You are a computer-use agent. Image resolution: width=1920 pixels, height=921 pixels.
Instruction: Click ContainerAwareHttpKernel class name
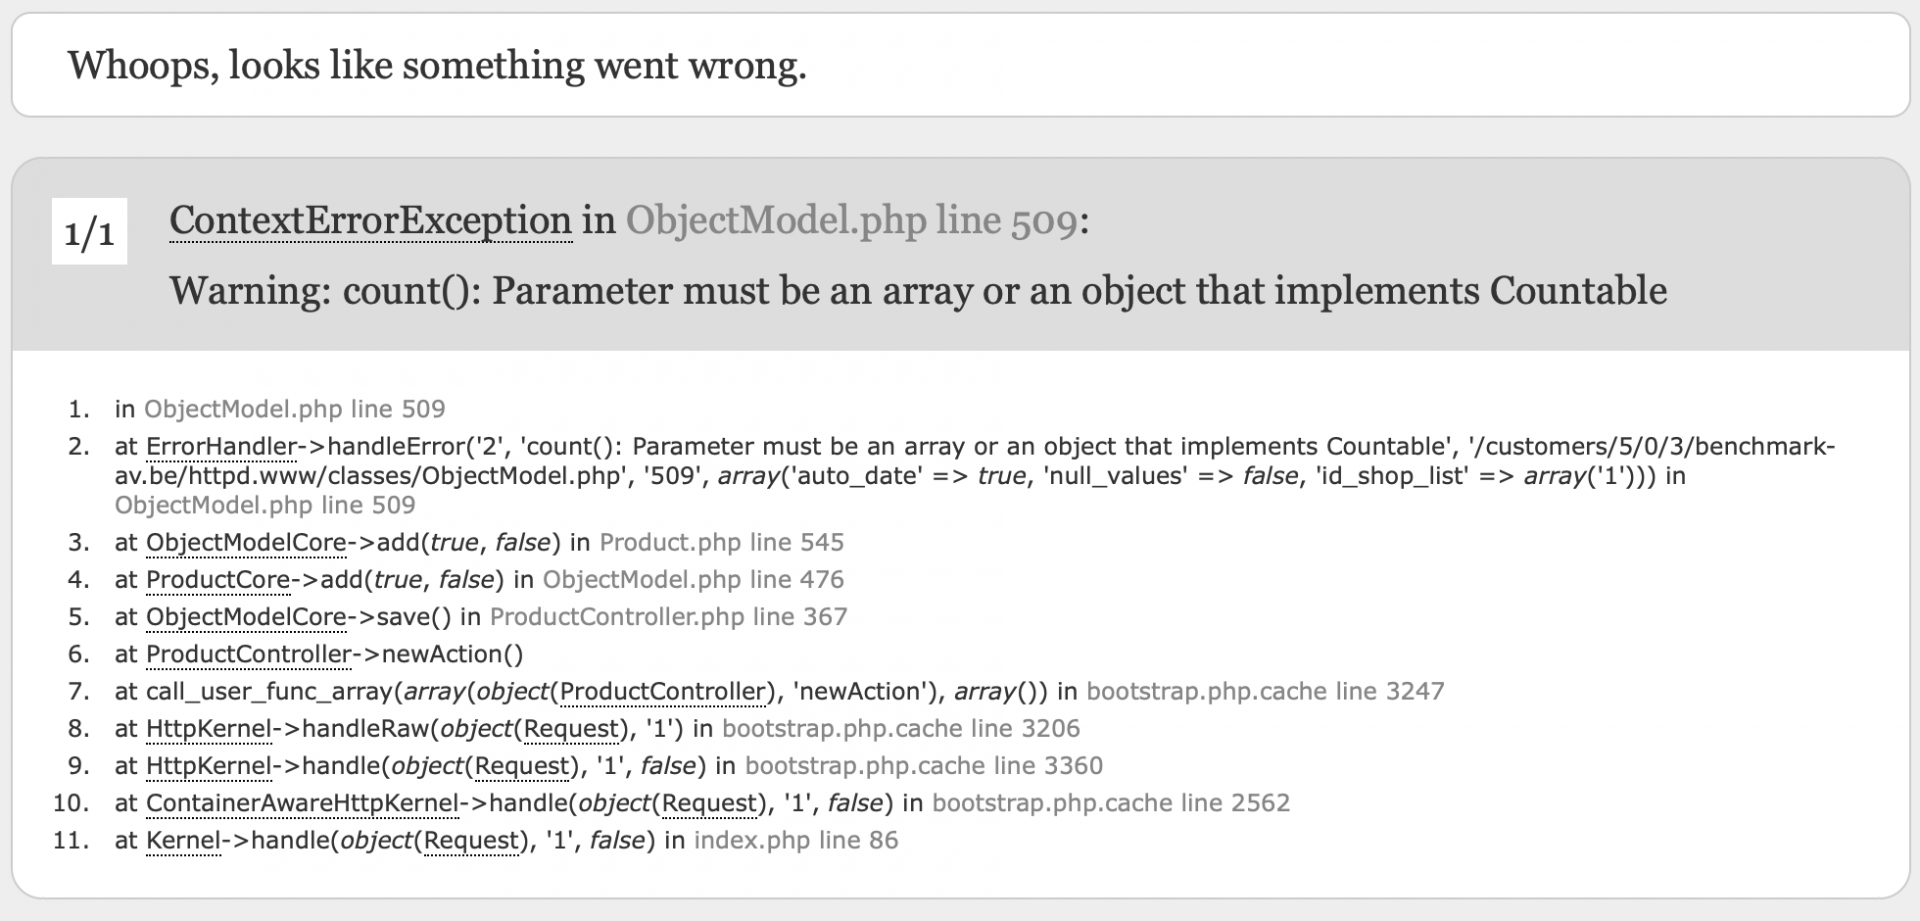[x=303, y=803]
